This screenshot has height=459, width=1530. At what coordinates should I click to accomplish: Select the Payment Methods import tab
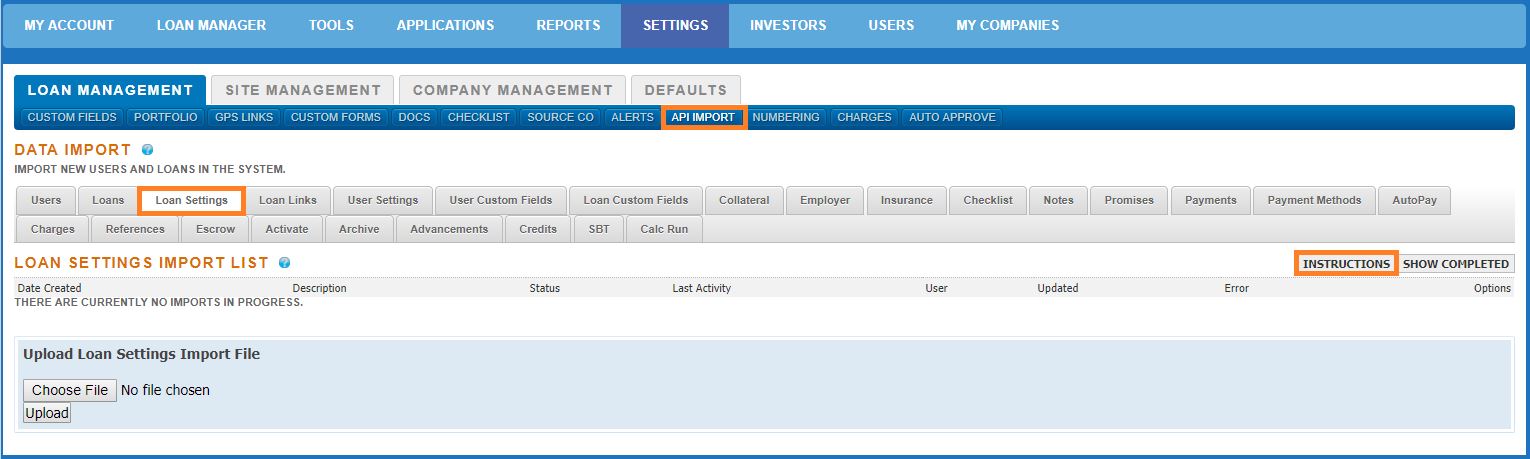(x=1314, y=200)
